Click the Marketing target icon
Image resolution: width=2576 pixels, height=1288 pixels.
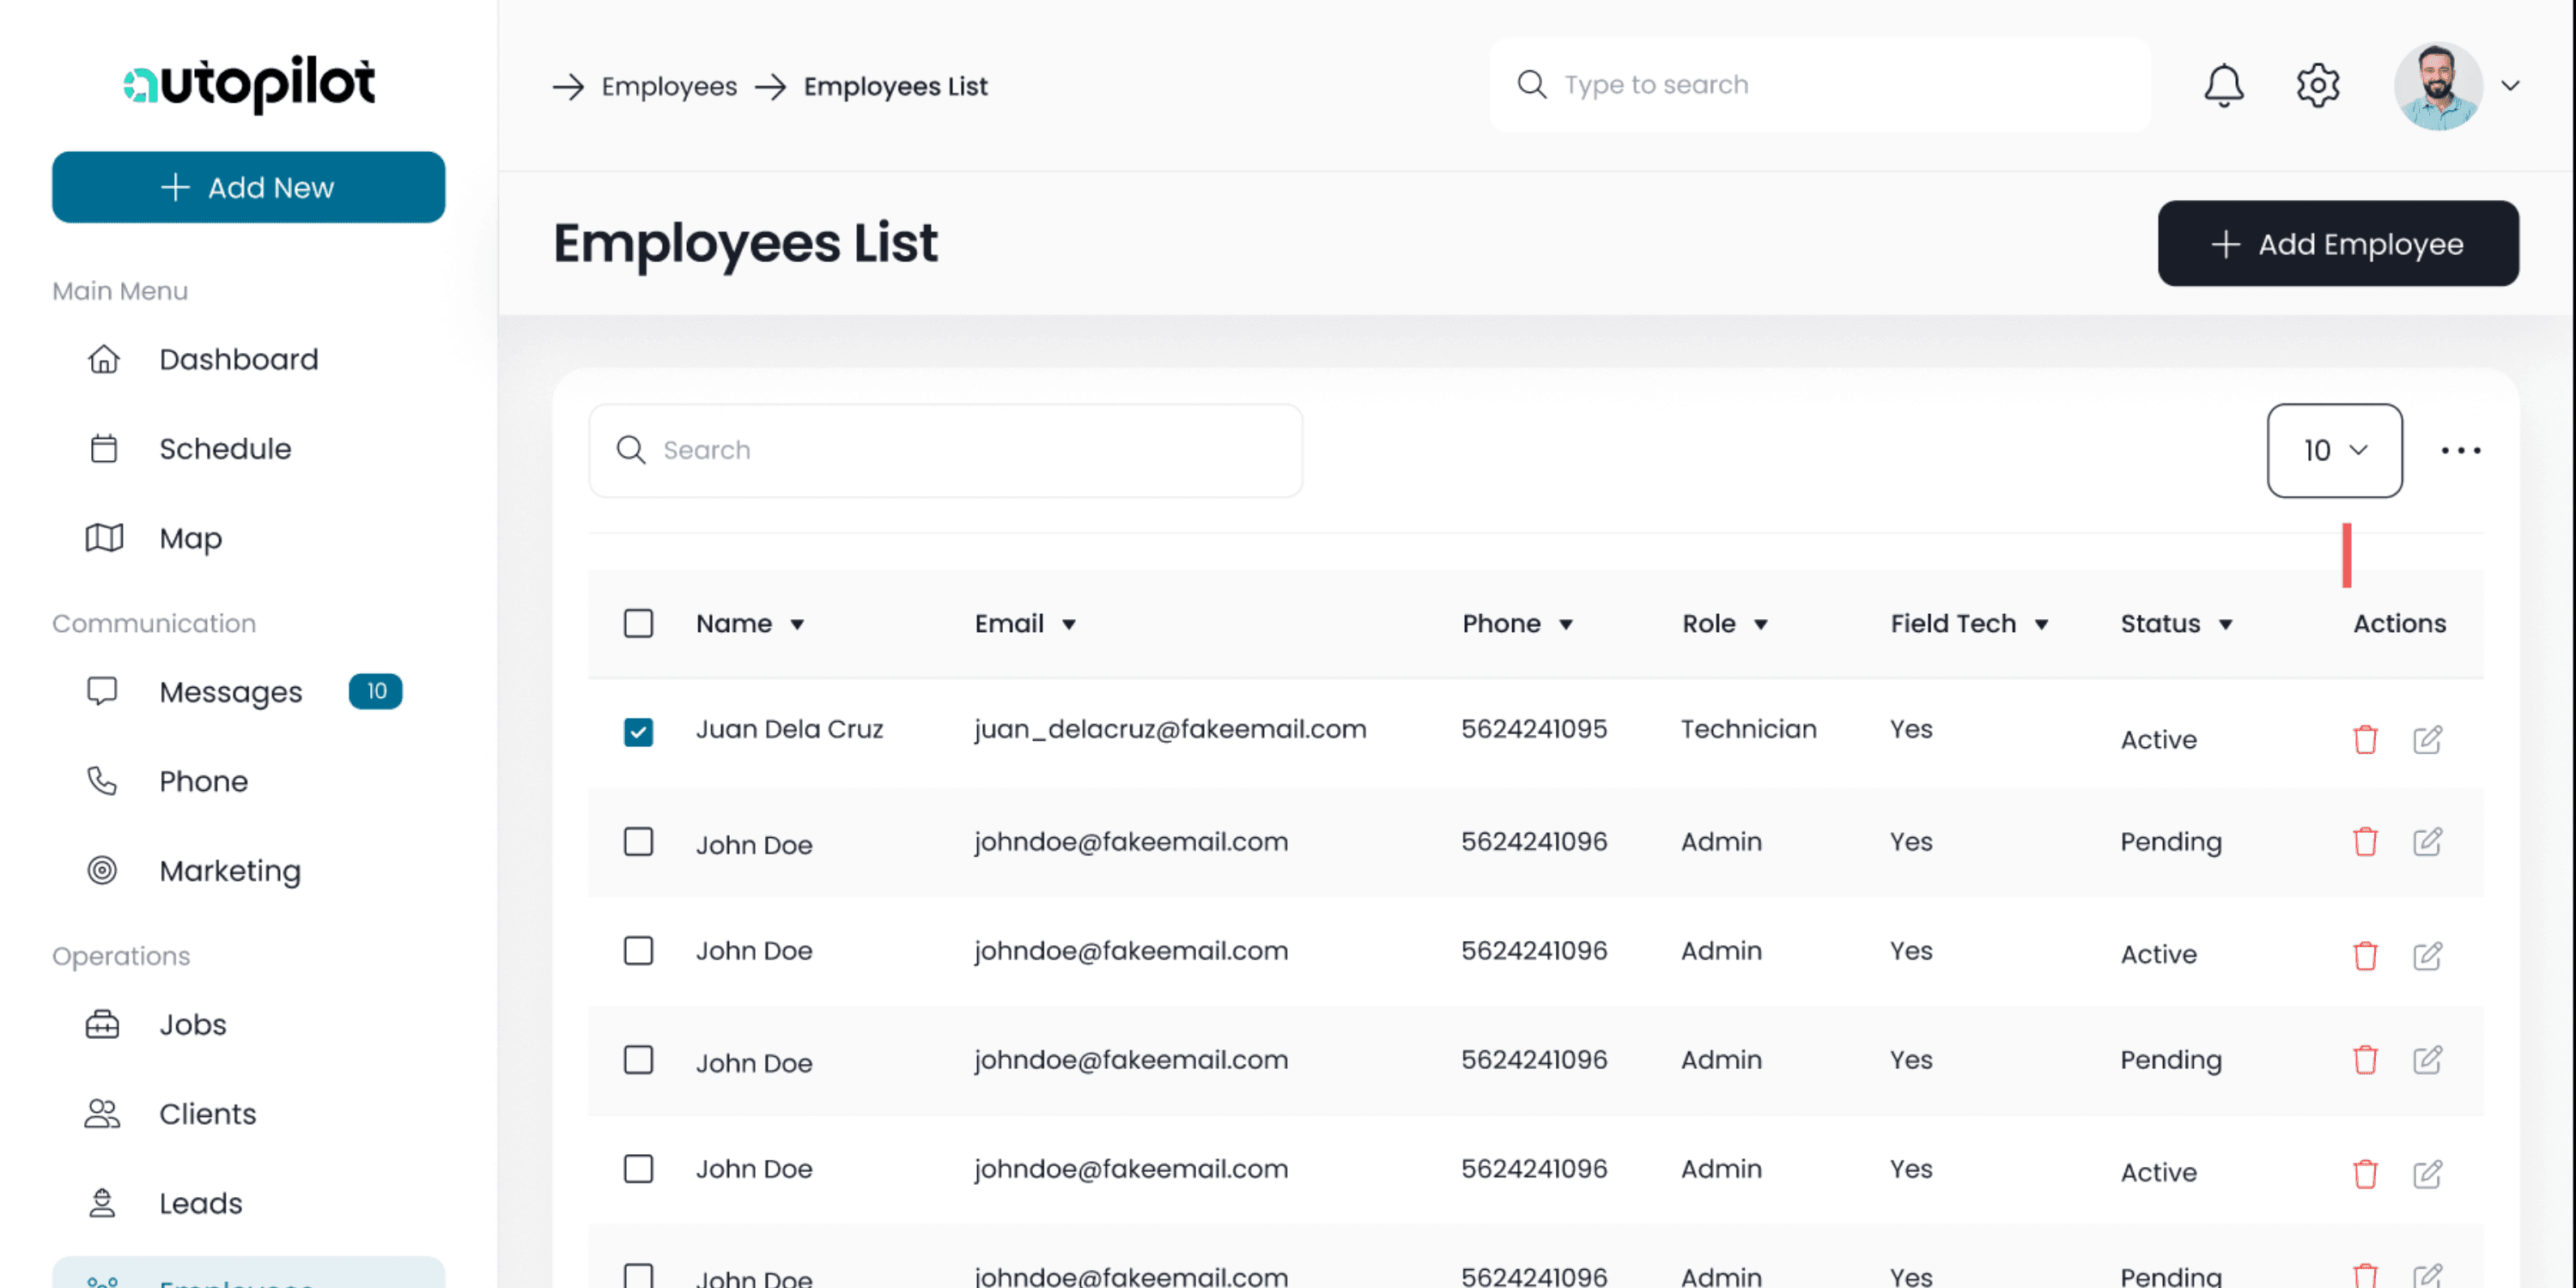pyautogui.click(x=102, y=870)
